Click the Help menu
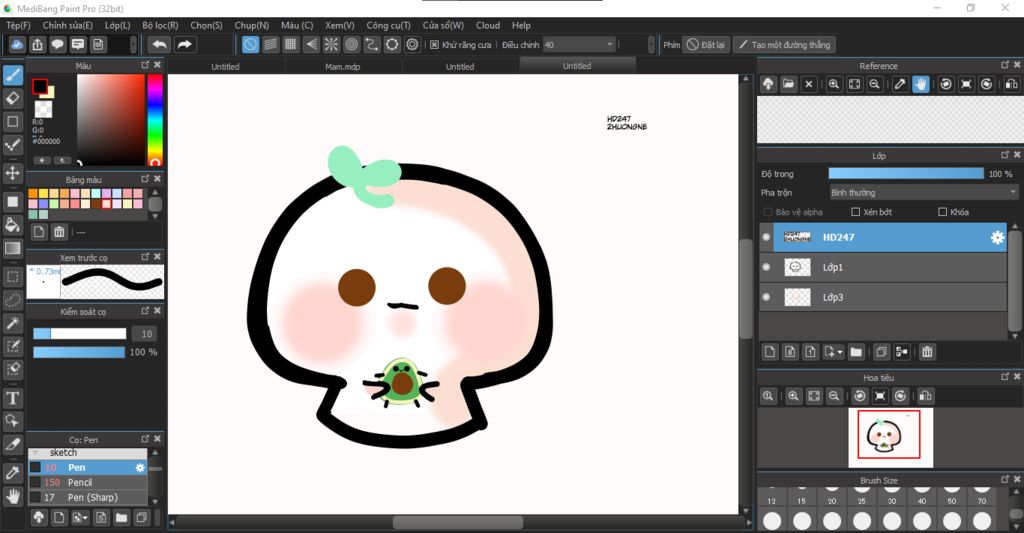1024x533 pixels. (521, 25)
